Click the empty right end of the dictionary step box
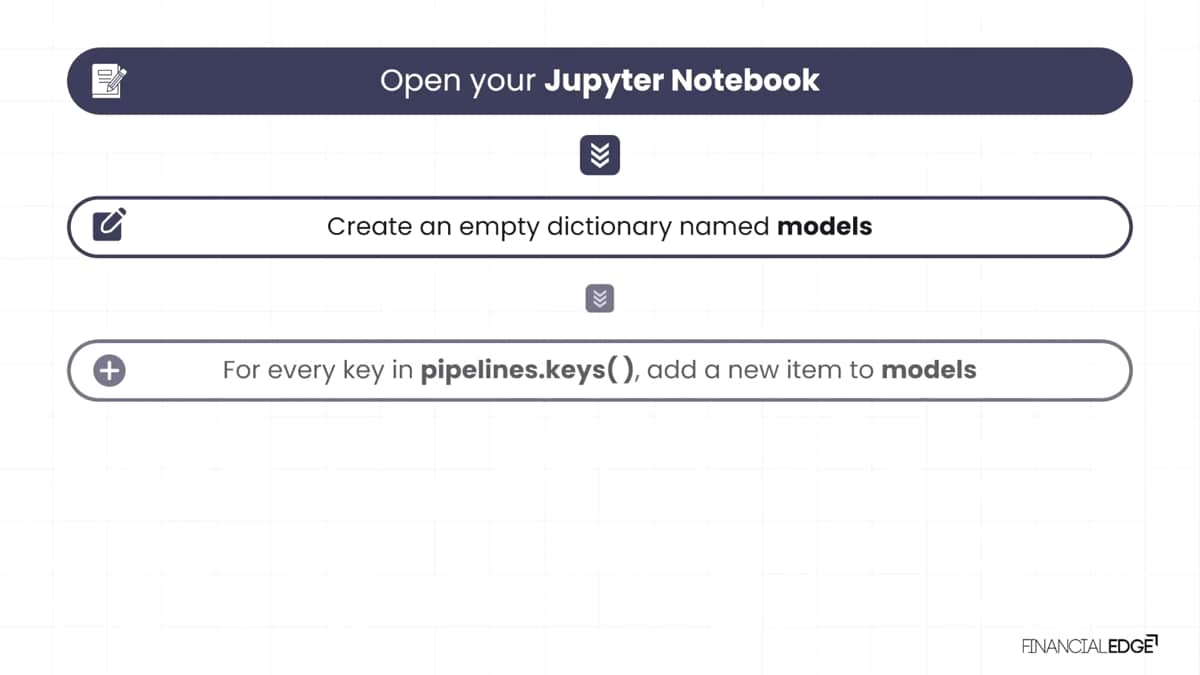The image size is (1200, 675). click(1000, 227)
